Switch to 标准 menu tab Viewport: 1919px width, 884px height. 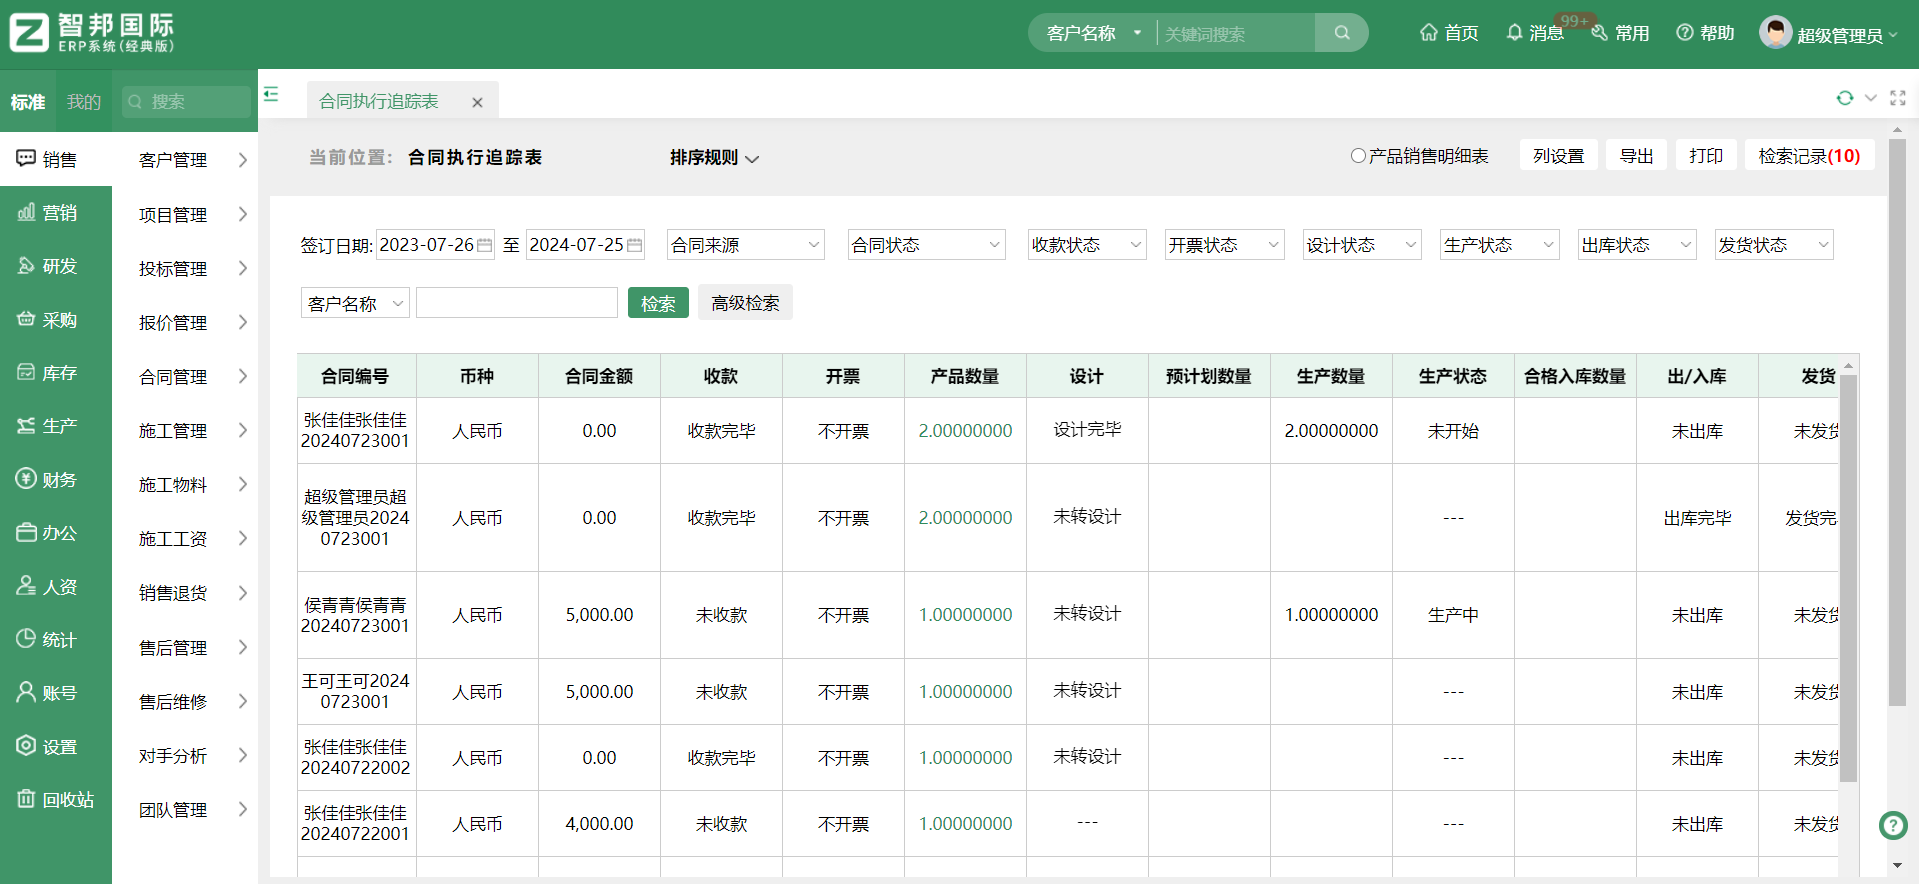pyautogui.click(x=28, y=102)
